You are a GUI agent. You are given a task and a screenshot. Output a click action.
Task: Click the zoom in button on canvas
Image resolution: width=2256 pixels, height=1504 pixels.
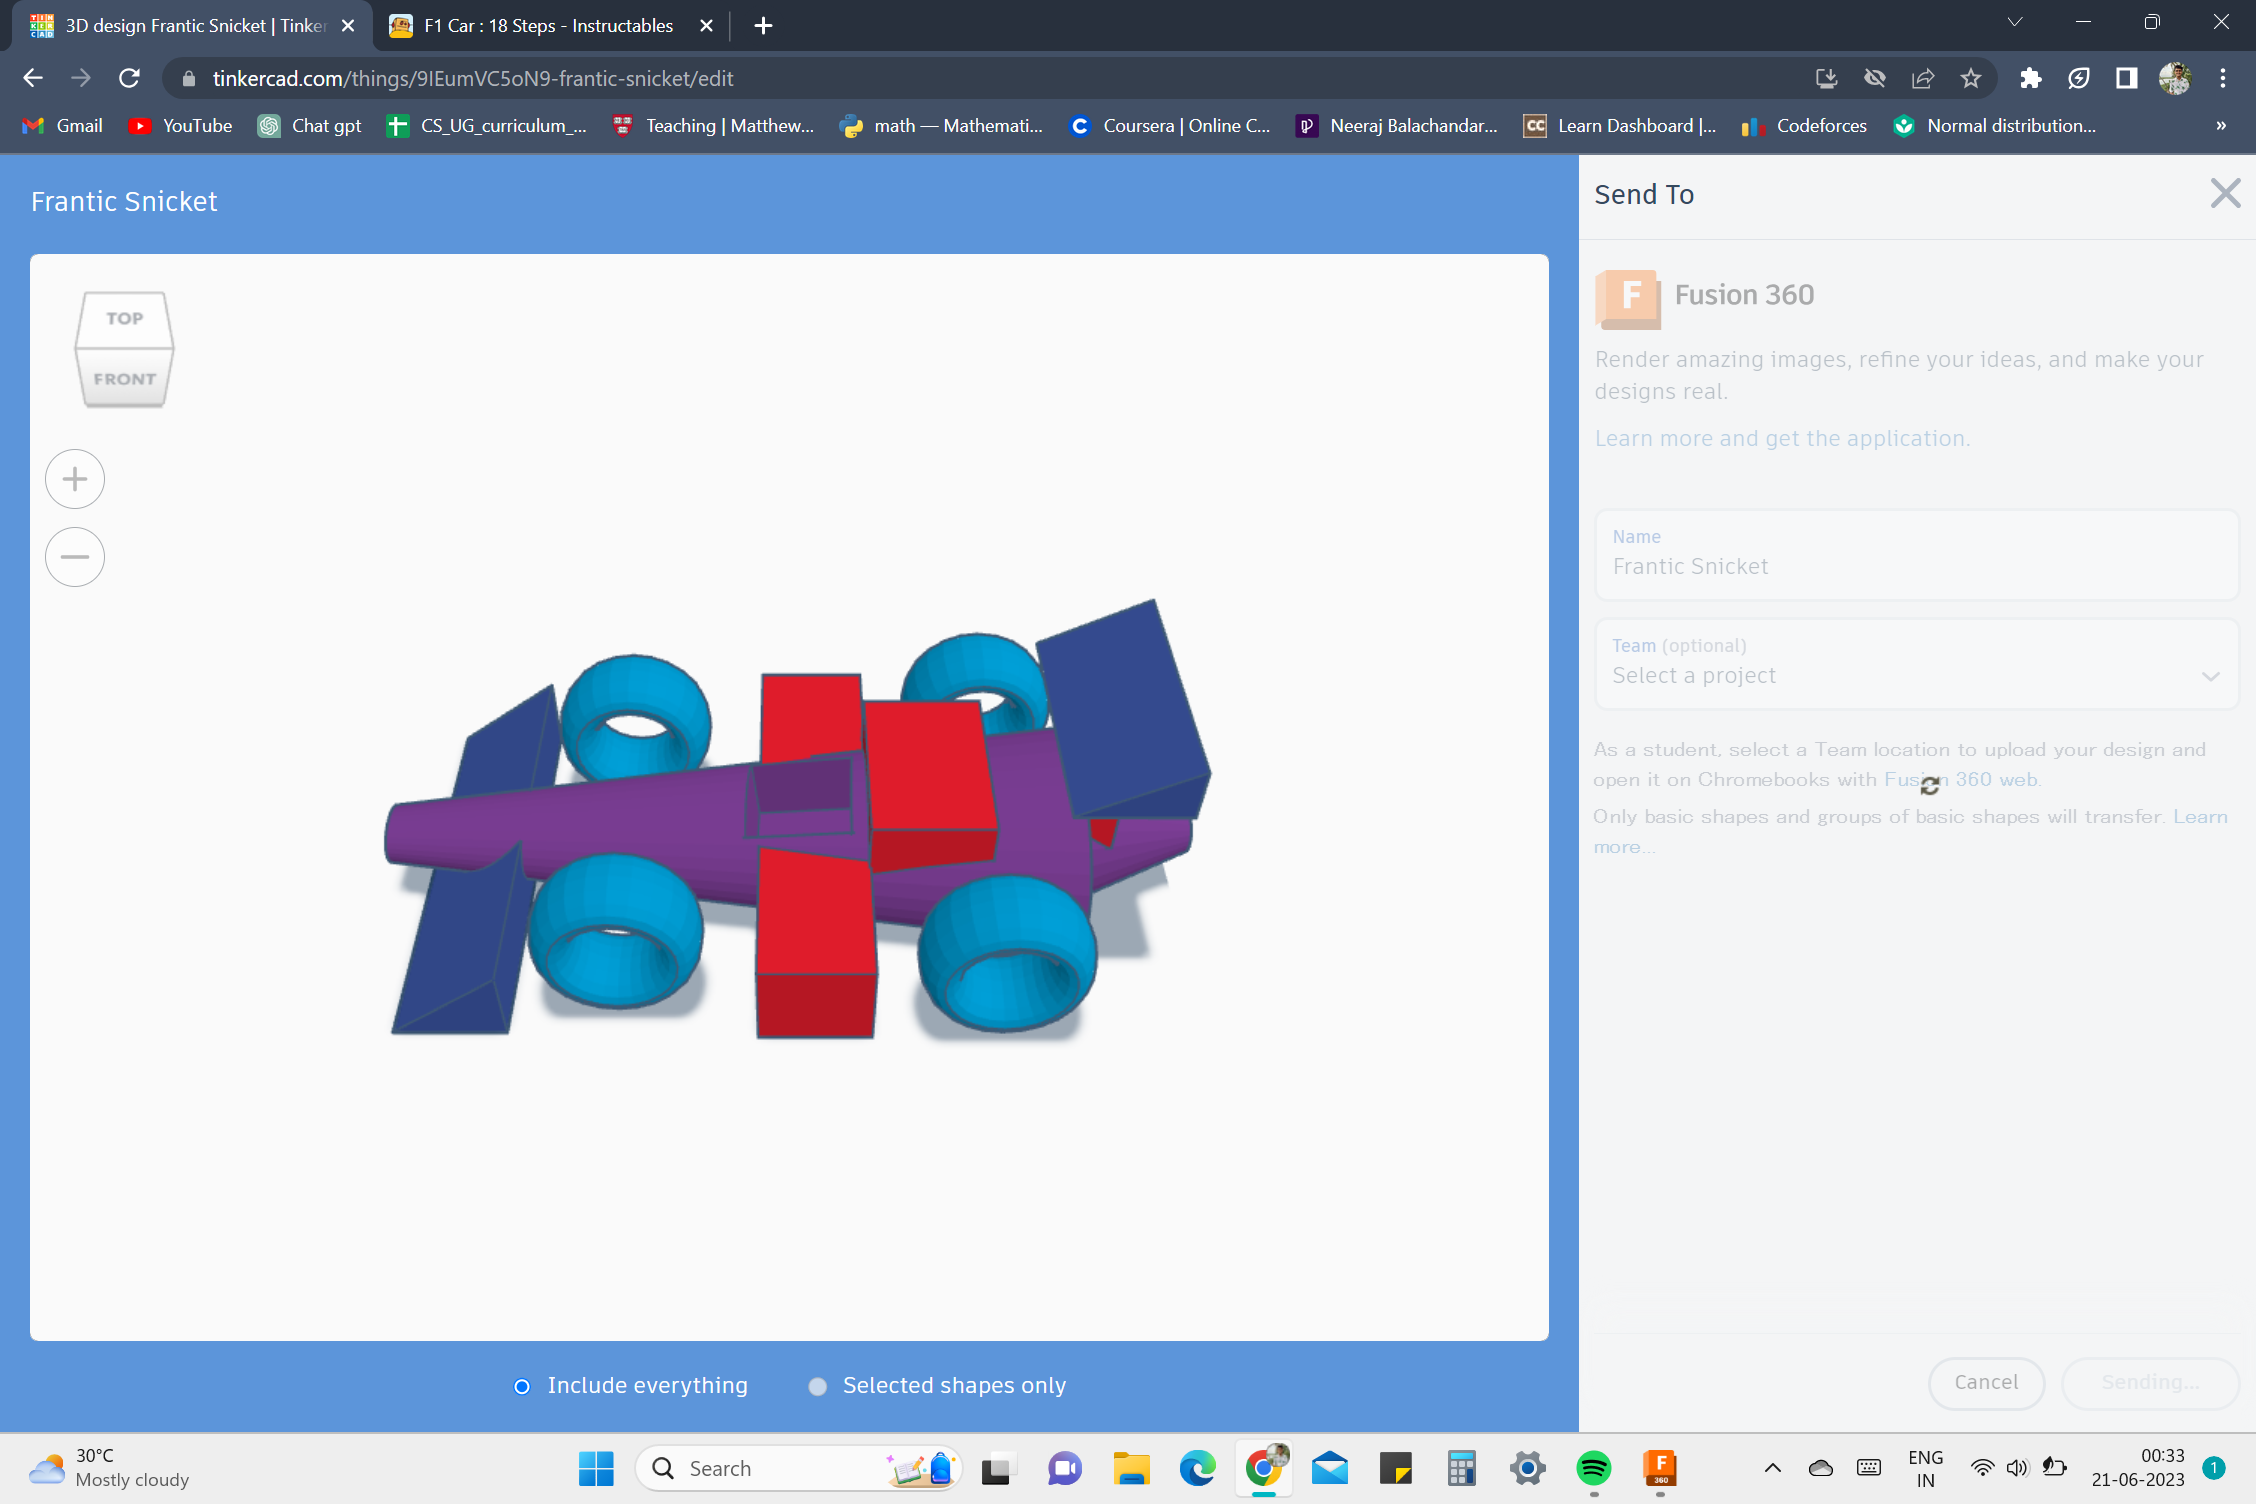tap(74, 478)
